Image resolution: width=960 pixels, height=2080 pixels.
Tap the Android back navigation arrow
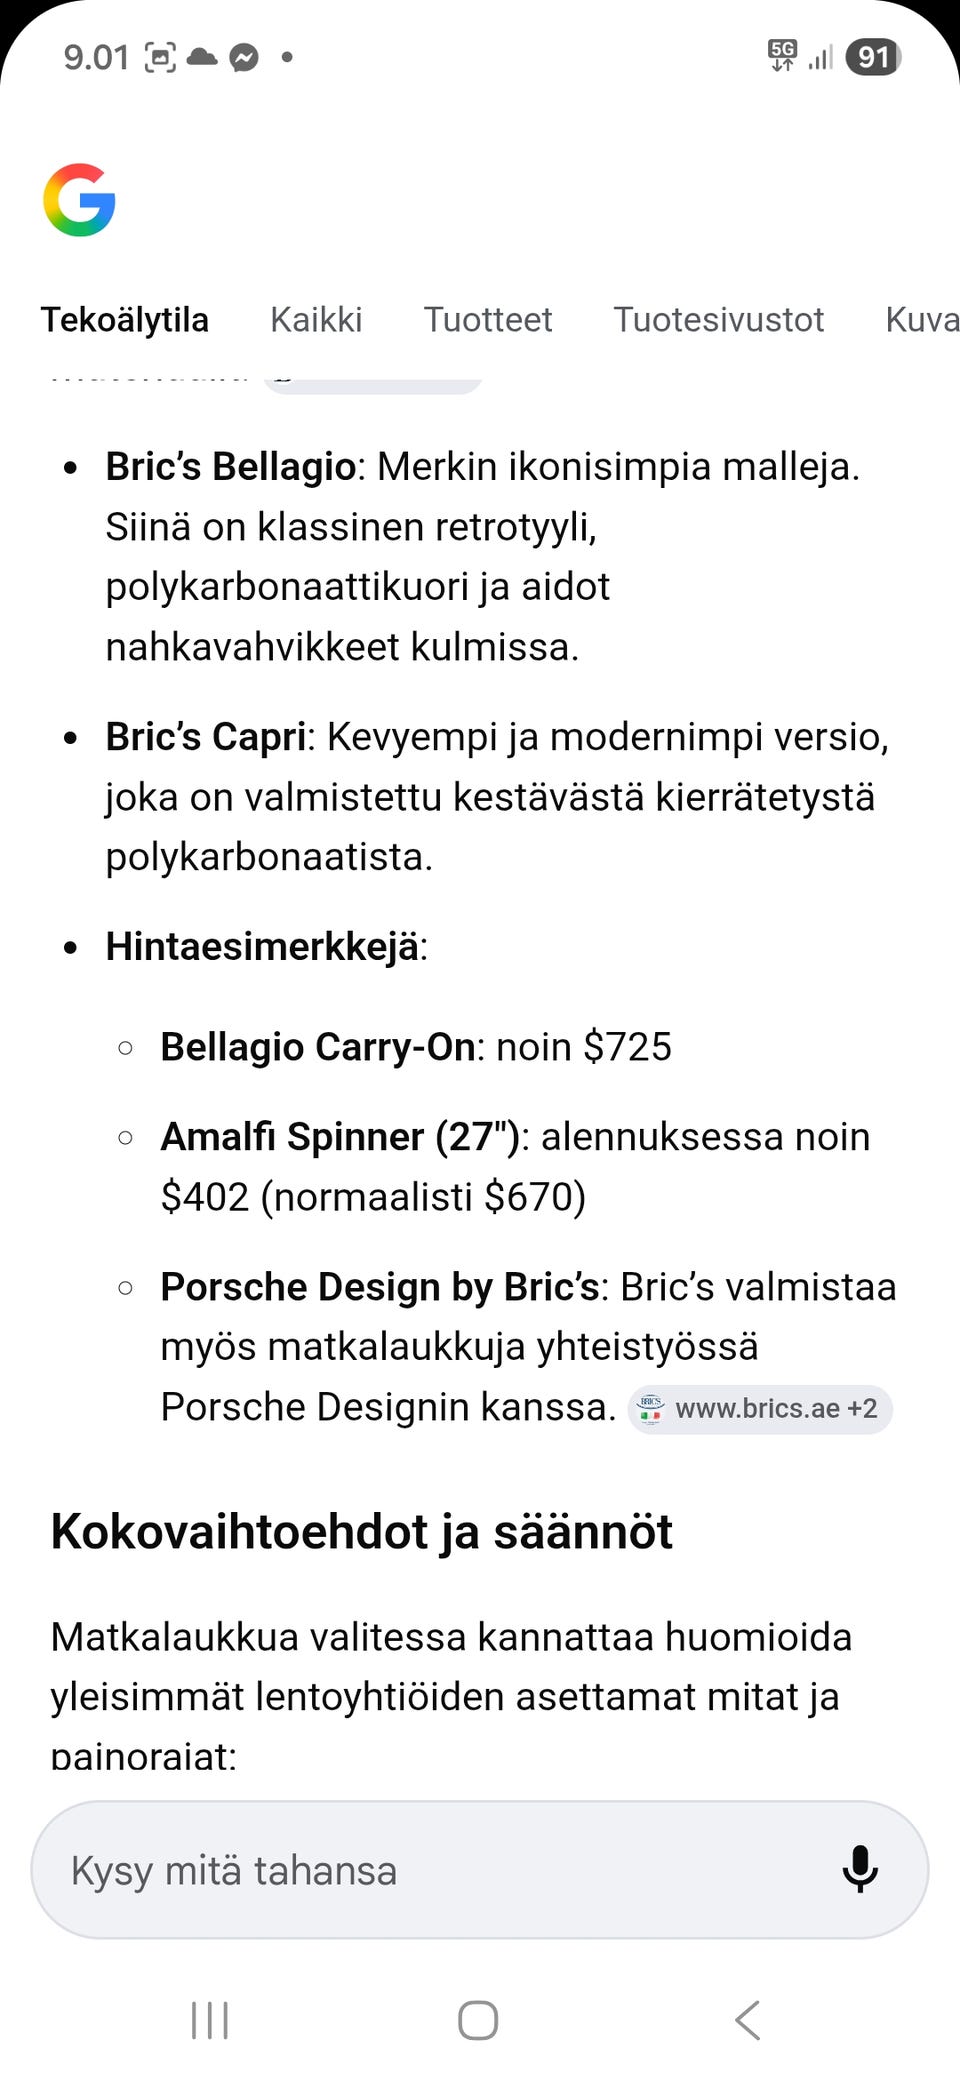pyautogui.click(x=748, y=2020)
